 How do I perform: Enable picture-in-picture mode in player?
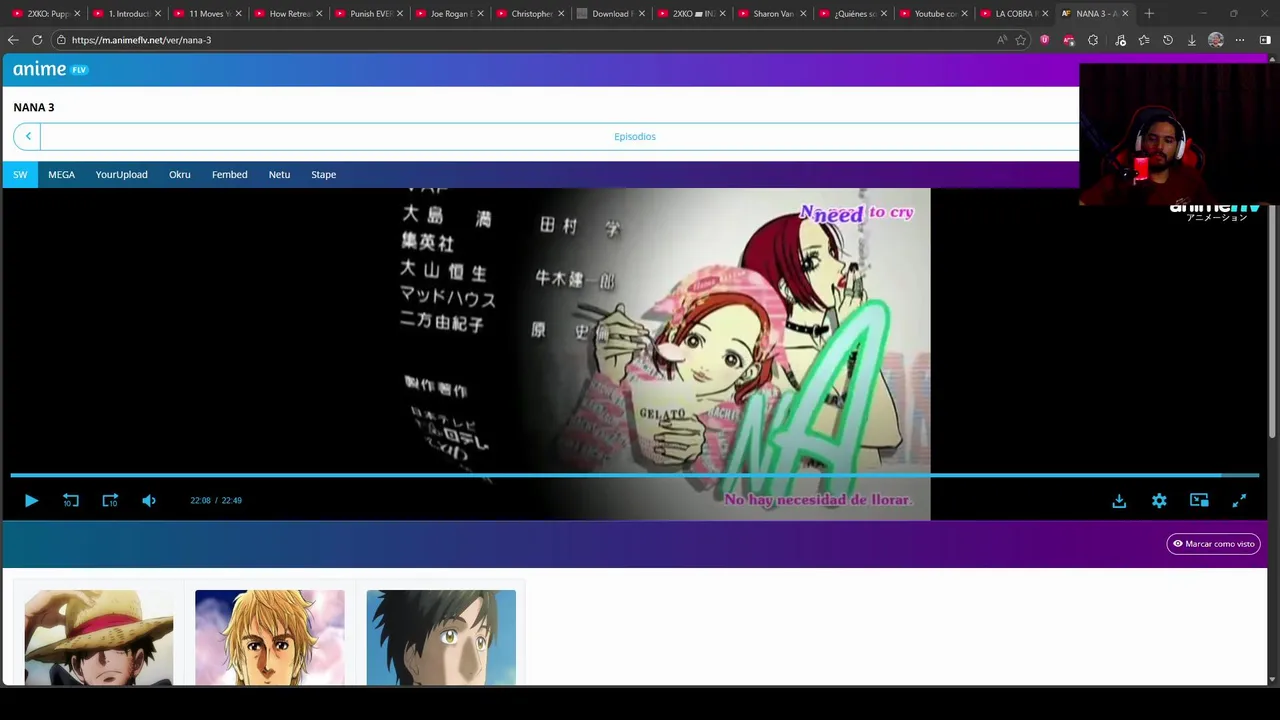1199,500
